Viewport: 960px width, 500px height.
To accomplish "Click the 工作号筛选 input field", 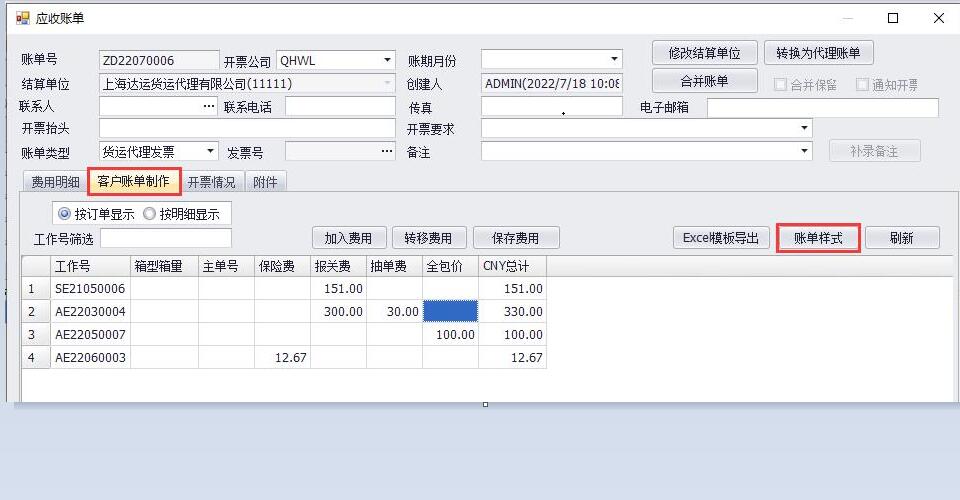I will (165, 238).
